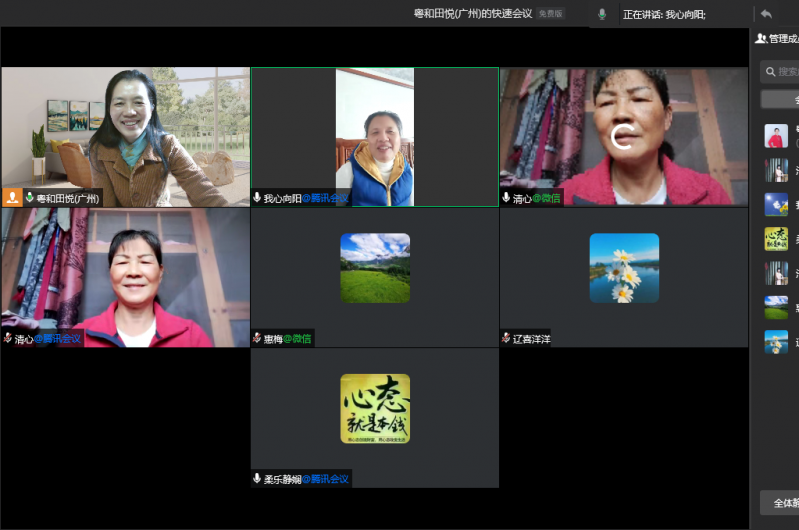Click the reply arrow icon at top right
The image size is (799, 530).
(766, 14)
